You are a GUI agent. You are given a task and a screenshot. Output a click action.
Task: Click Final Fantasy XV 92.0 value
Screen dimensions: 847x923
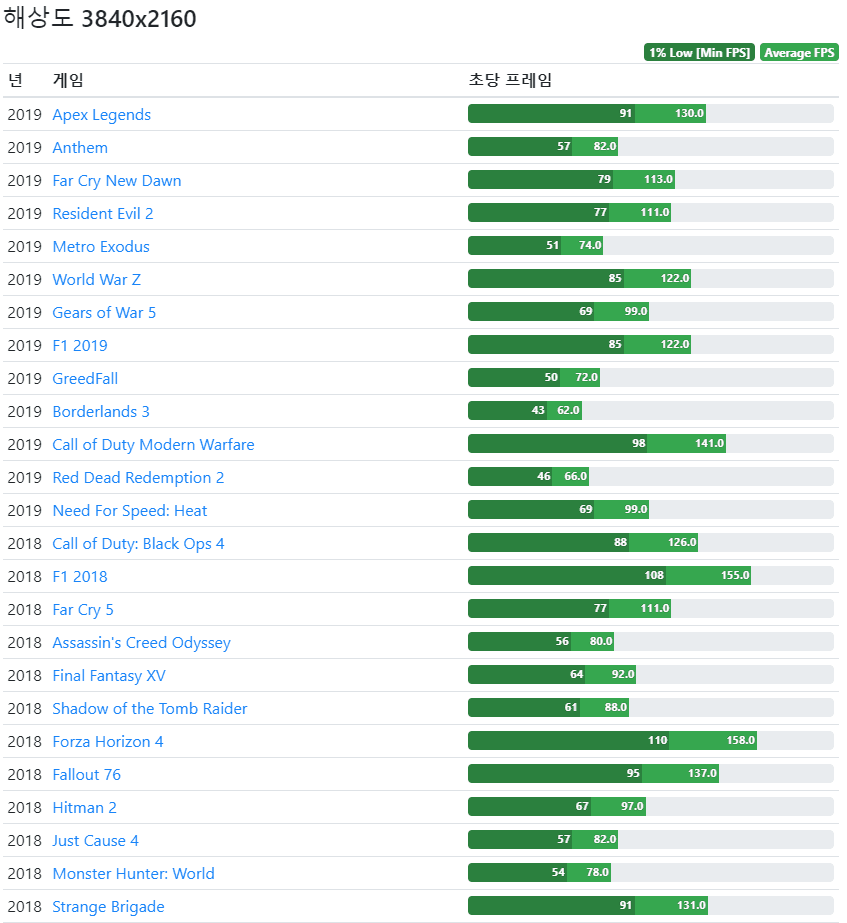point(623,674)
